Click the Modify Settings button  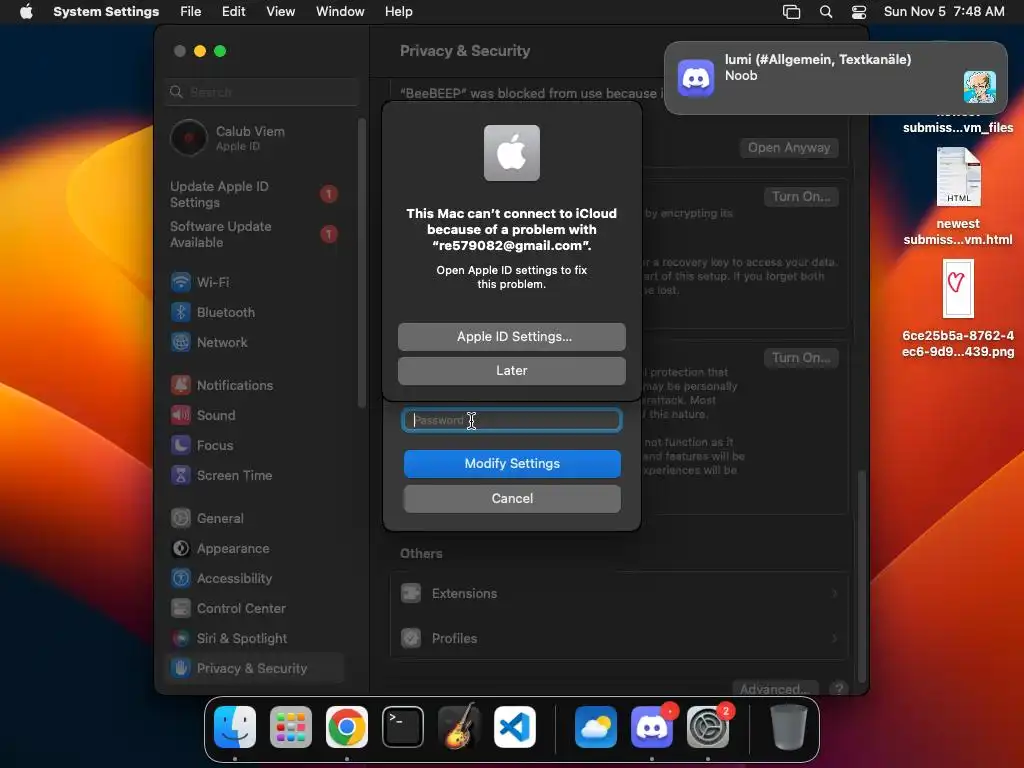511,464
